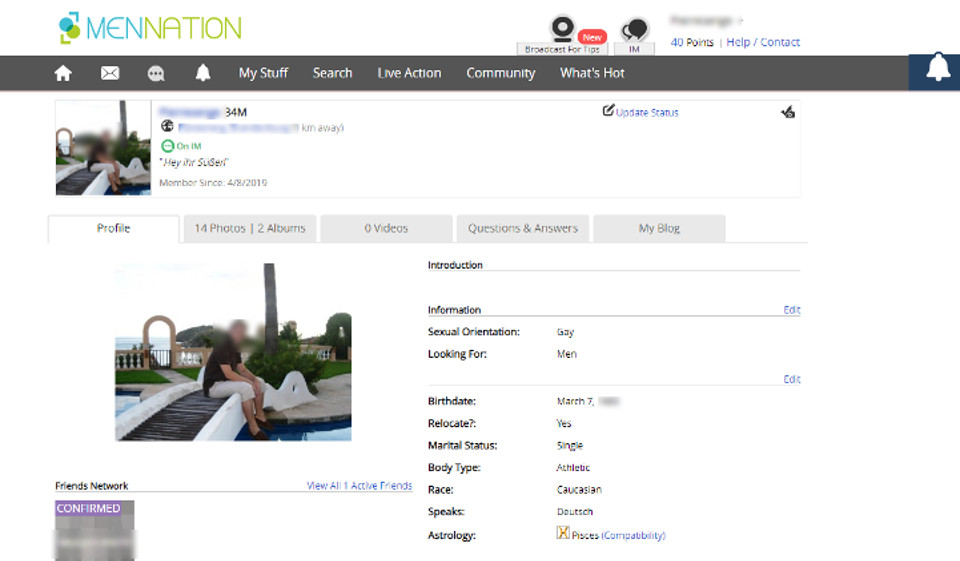Expand the Live Action menu

tap(409, 73)
